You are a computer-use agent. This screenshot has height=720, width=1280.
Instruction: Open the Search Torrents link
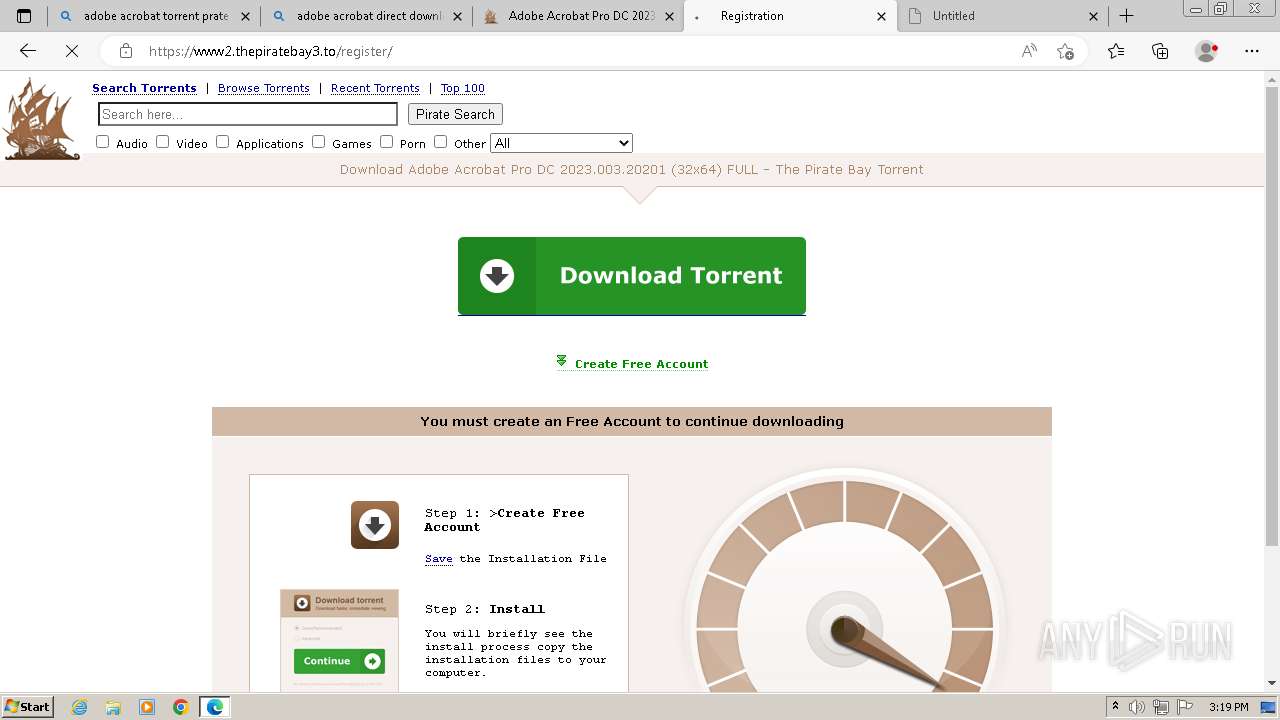pos(144,88)
